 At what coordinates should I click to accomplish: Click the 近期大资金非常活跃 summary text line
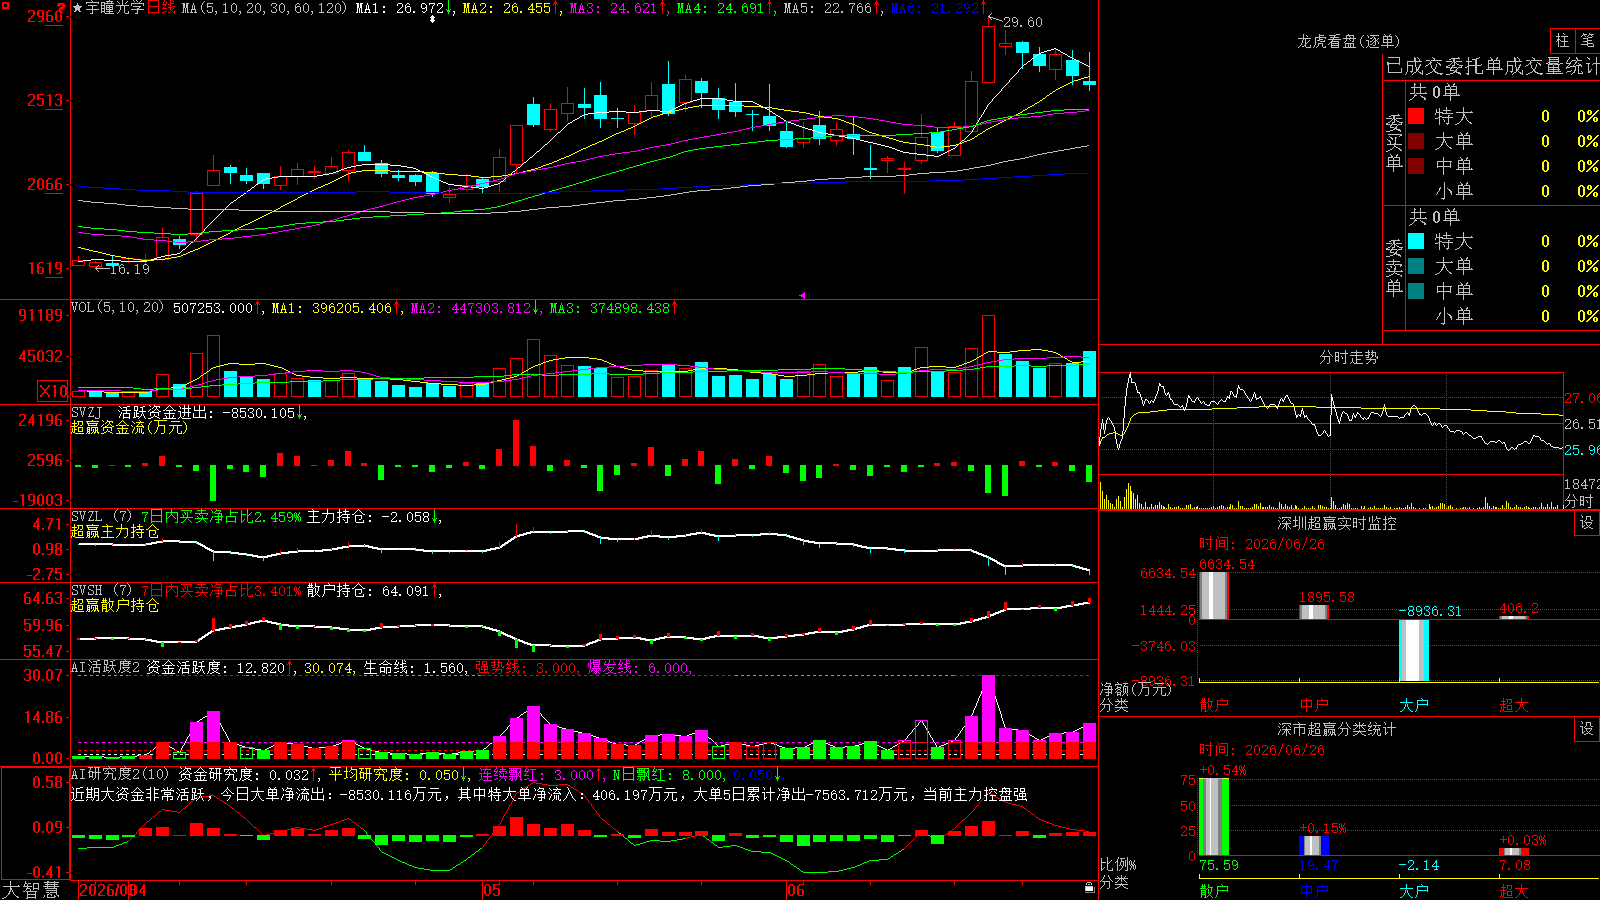[549, 794]
